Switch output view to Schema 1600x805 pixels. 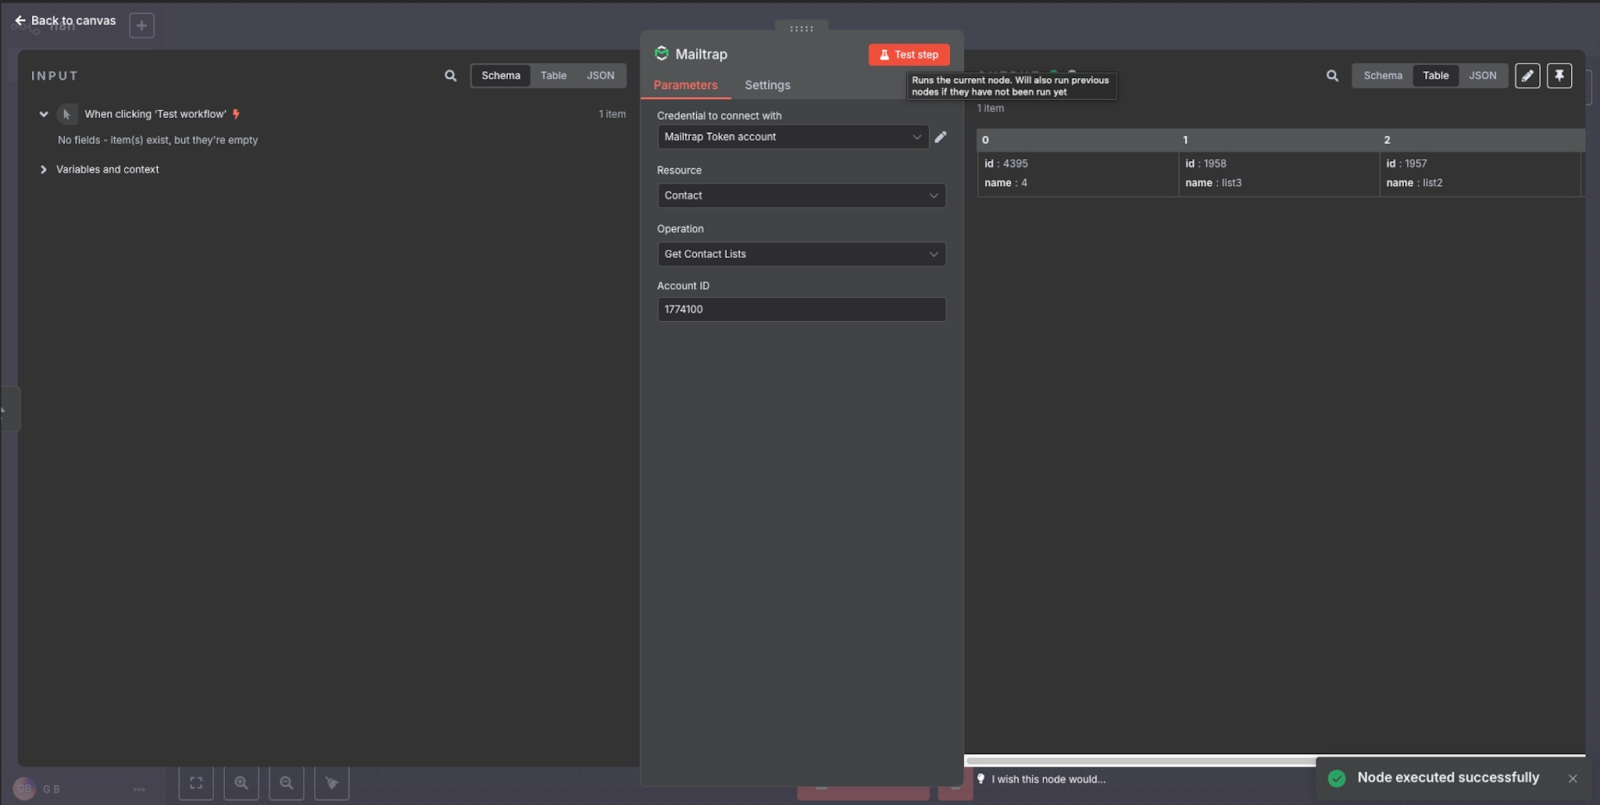(1382, 76)
